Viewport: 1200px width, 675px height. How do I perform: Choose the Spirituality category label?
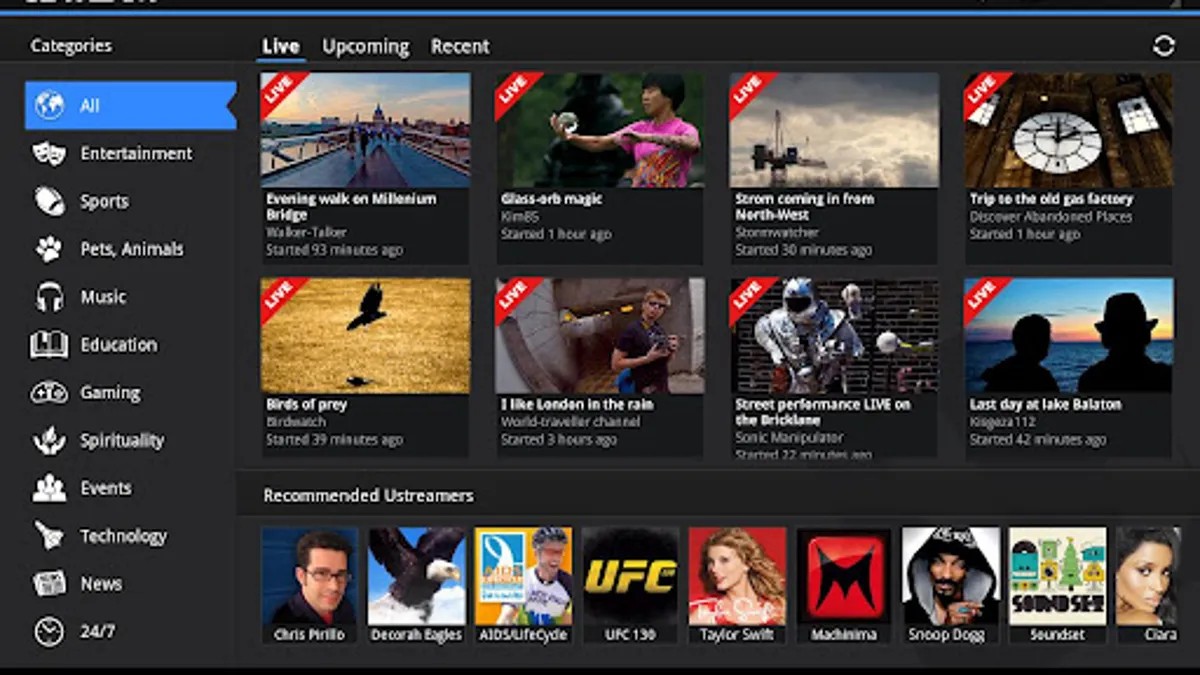[122, 441]
